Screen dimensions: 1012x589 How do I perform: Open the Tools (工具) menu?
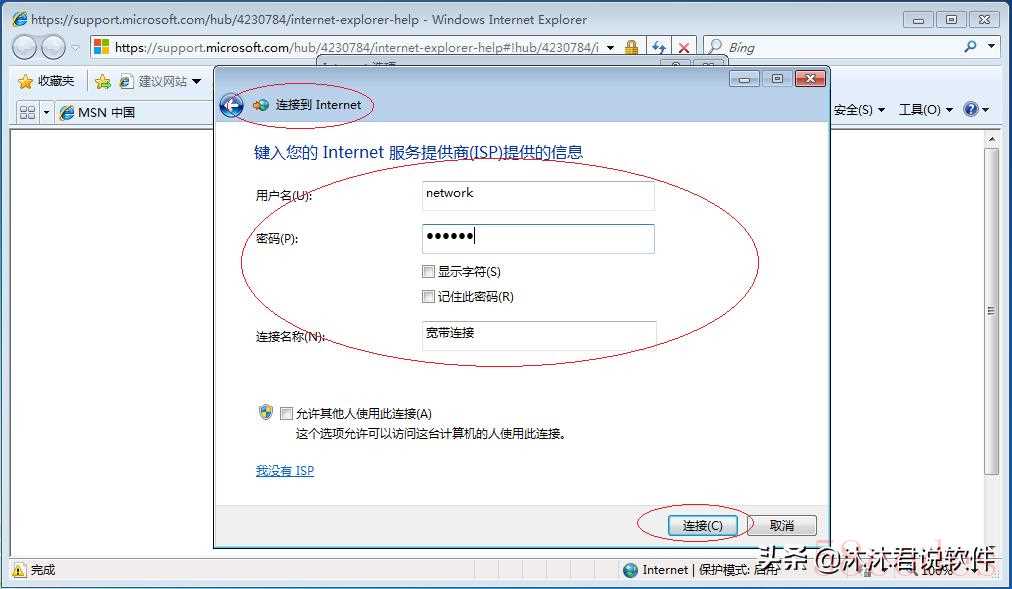(x=926, y=110)
